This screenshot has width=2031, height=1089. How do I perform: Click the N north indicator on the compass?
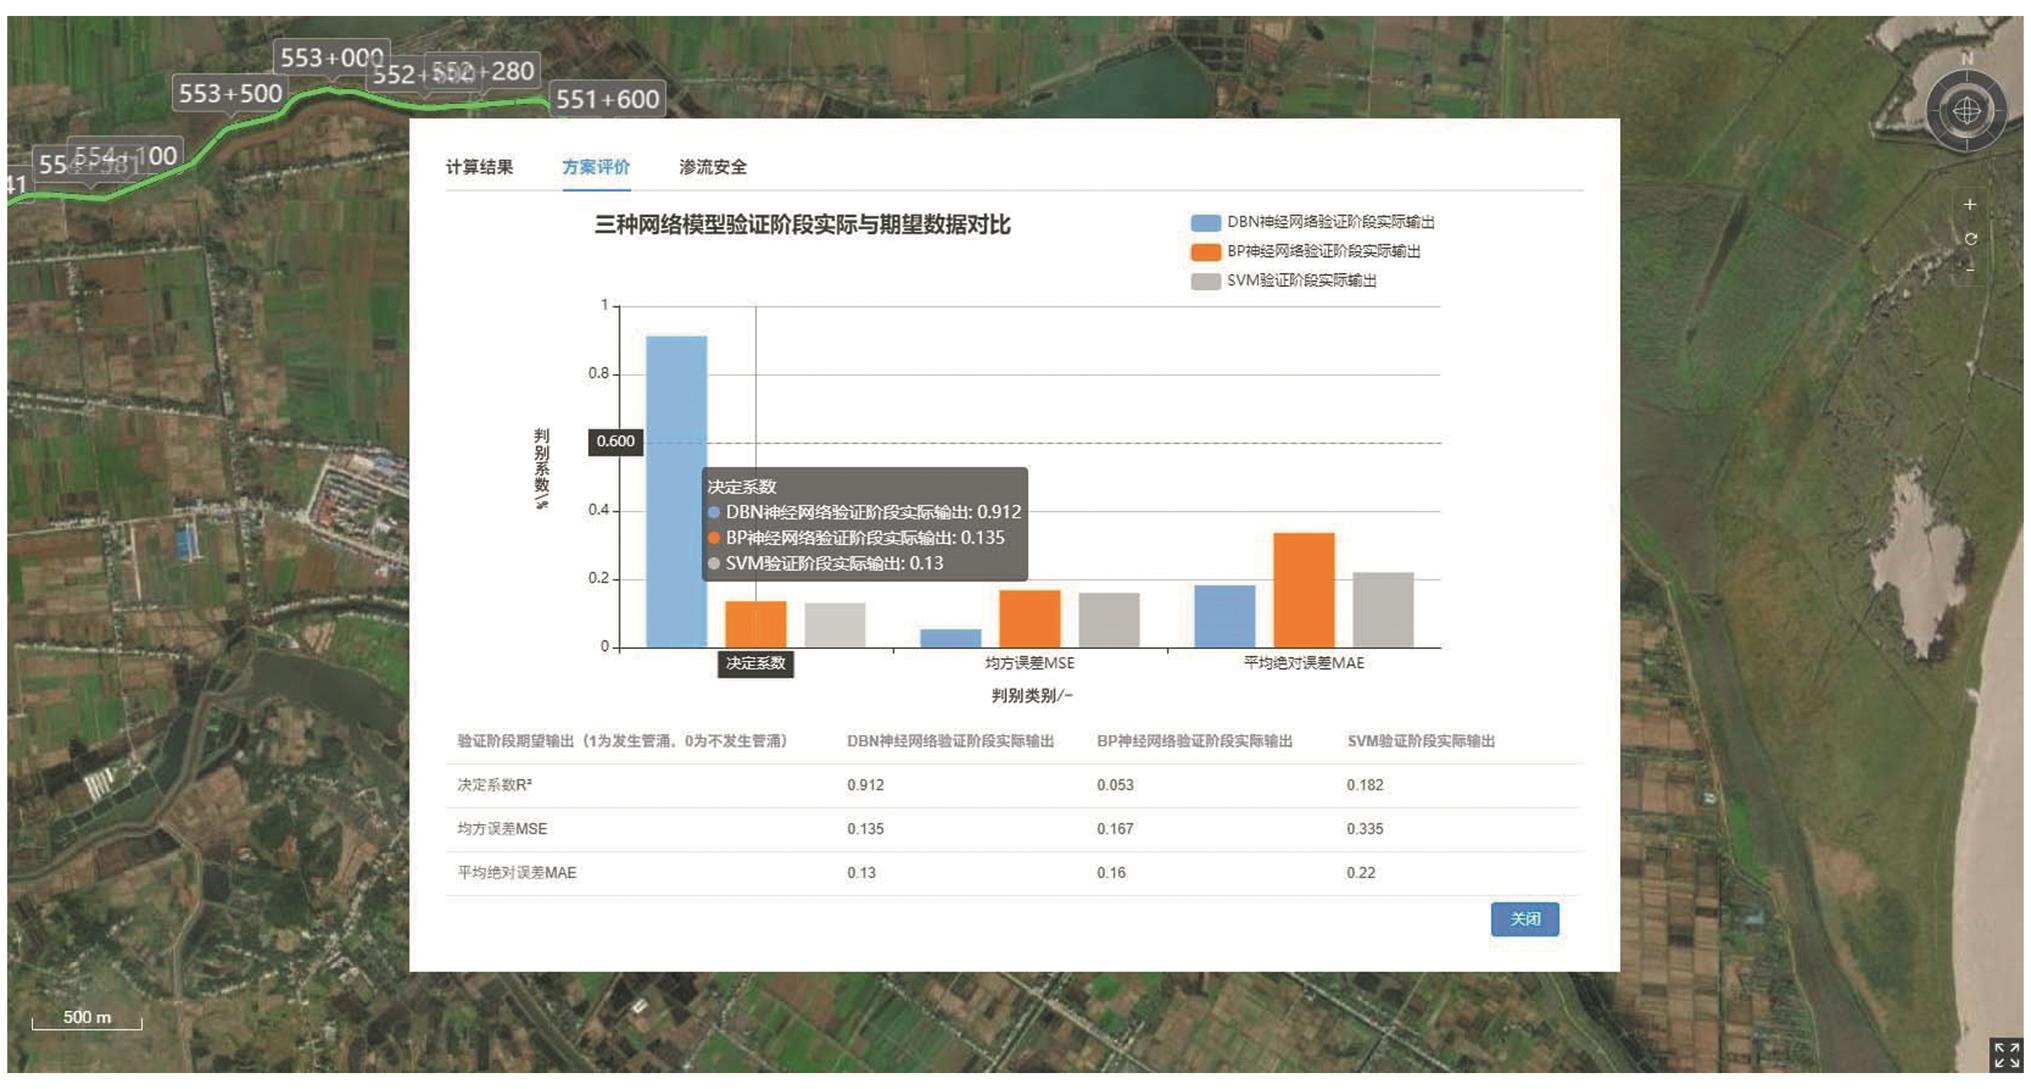[x=1966, y=59]
